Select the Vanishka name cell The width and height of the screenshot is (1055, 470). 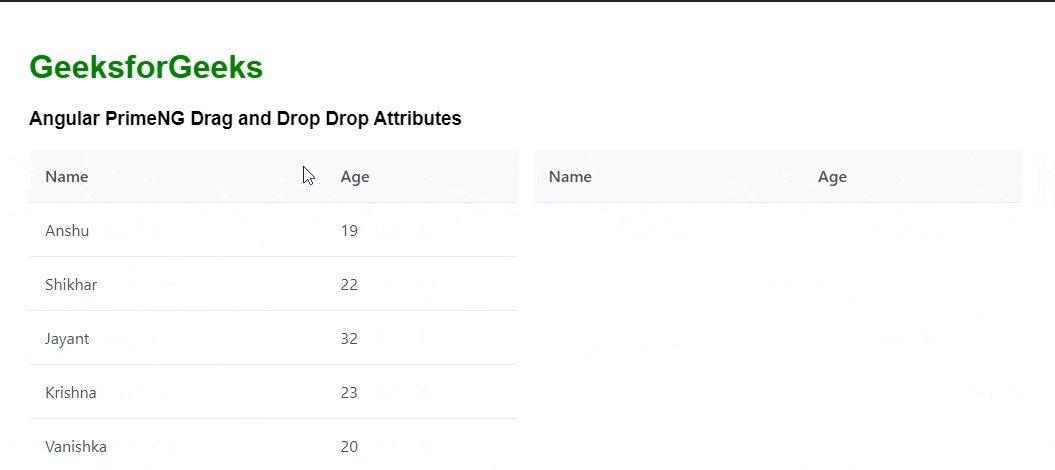pos(76,447)
